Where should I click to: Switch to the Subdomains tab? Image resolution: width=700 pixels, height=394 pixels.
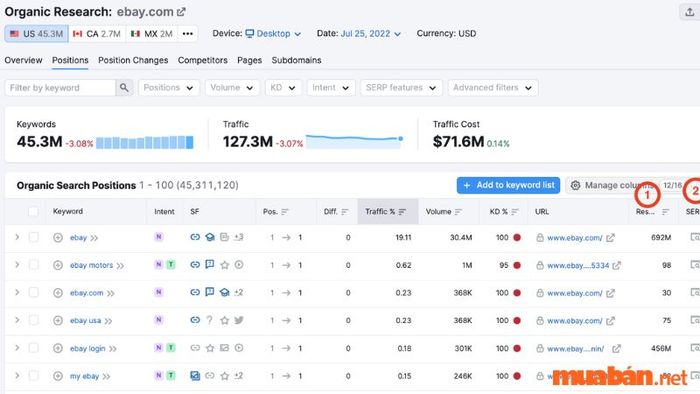pyautogui.click(x=296, y=60)
